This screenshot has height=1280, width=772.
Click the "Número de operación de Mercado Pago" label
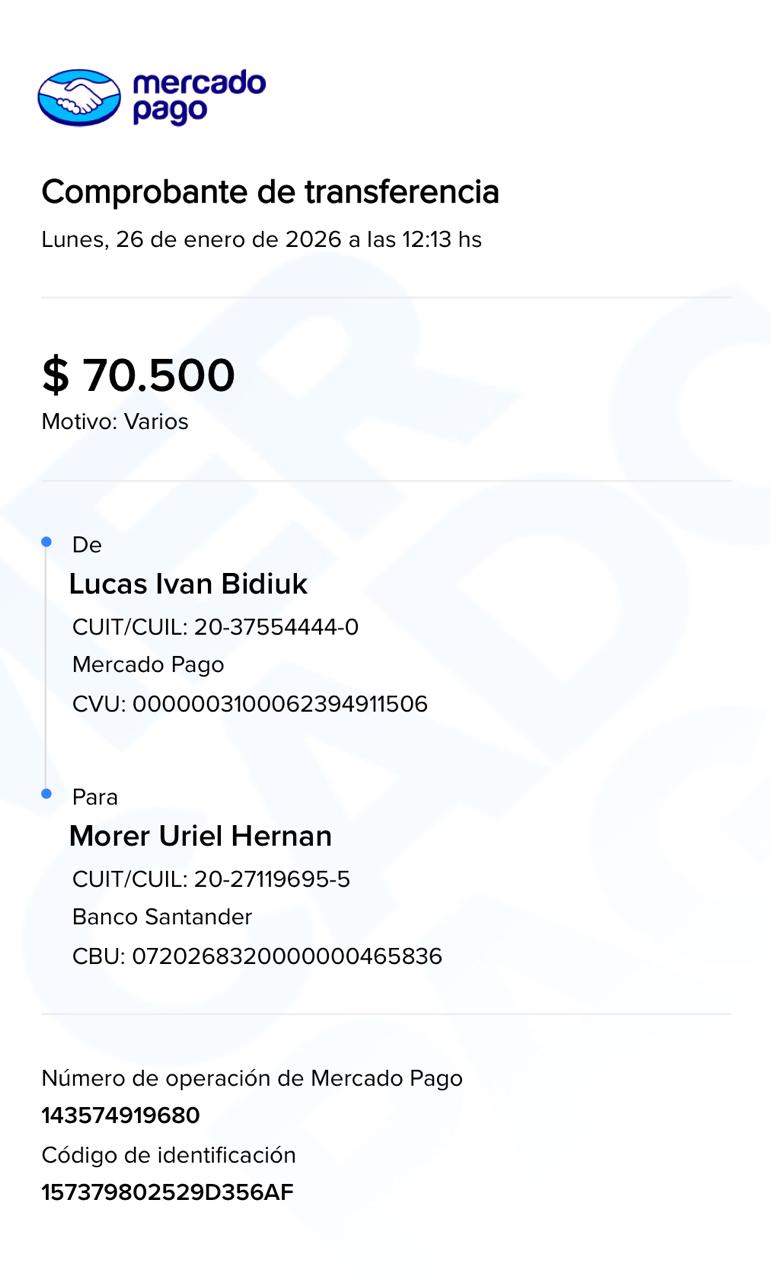[252, 1078]
